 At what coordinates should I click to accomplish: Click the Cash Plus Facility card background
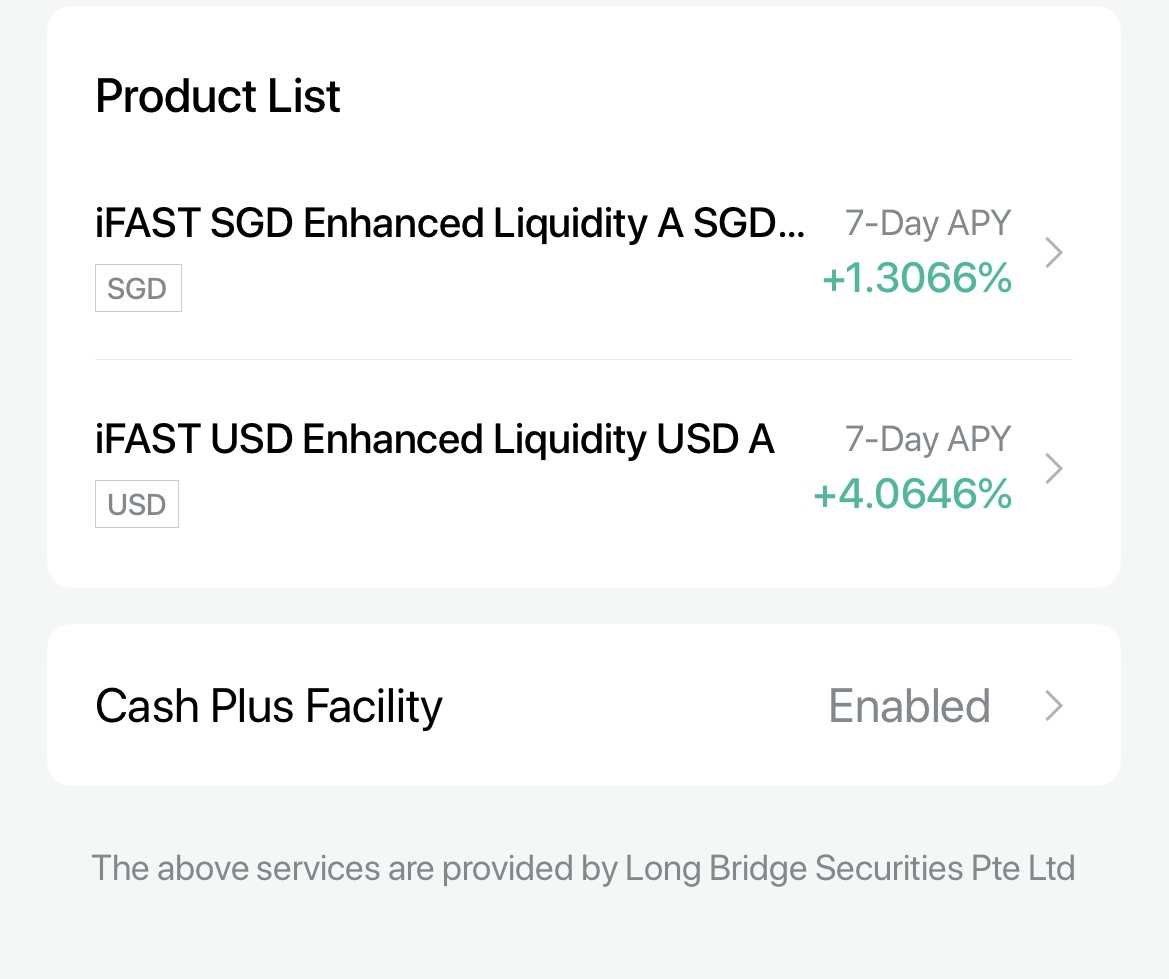pos(583,760)
